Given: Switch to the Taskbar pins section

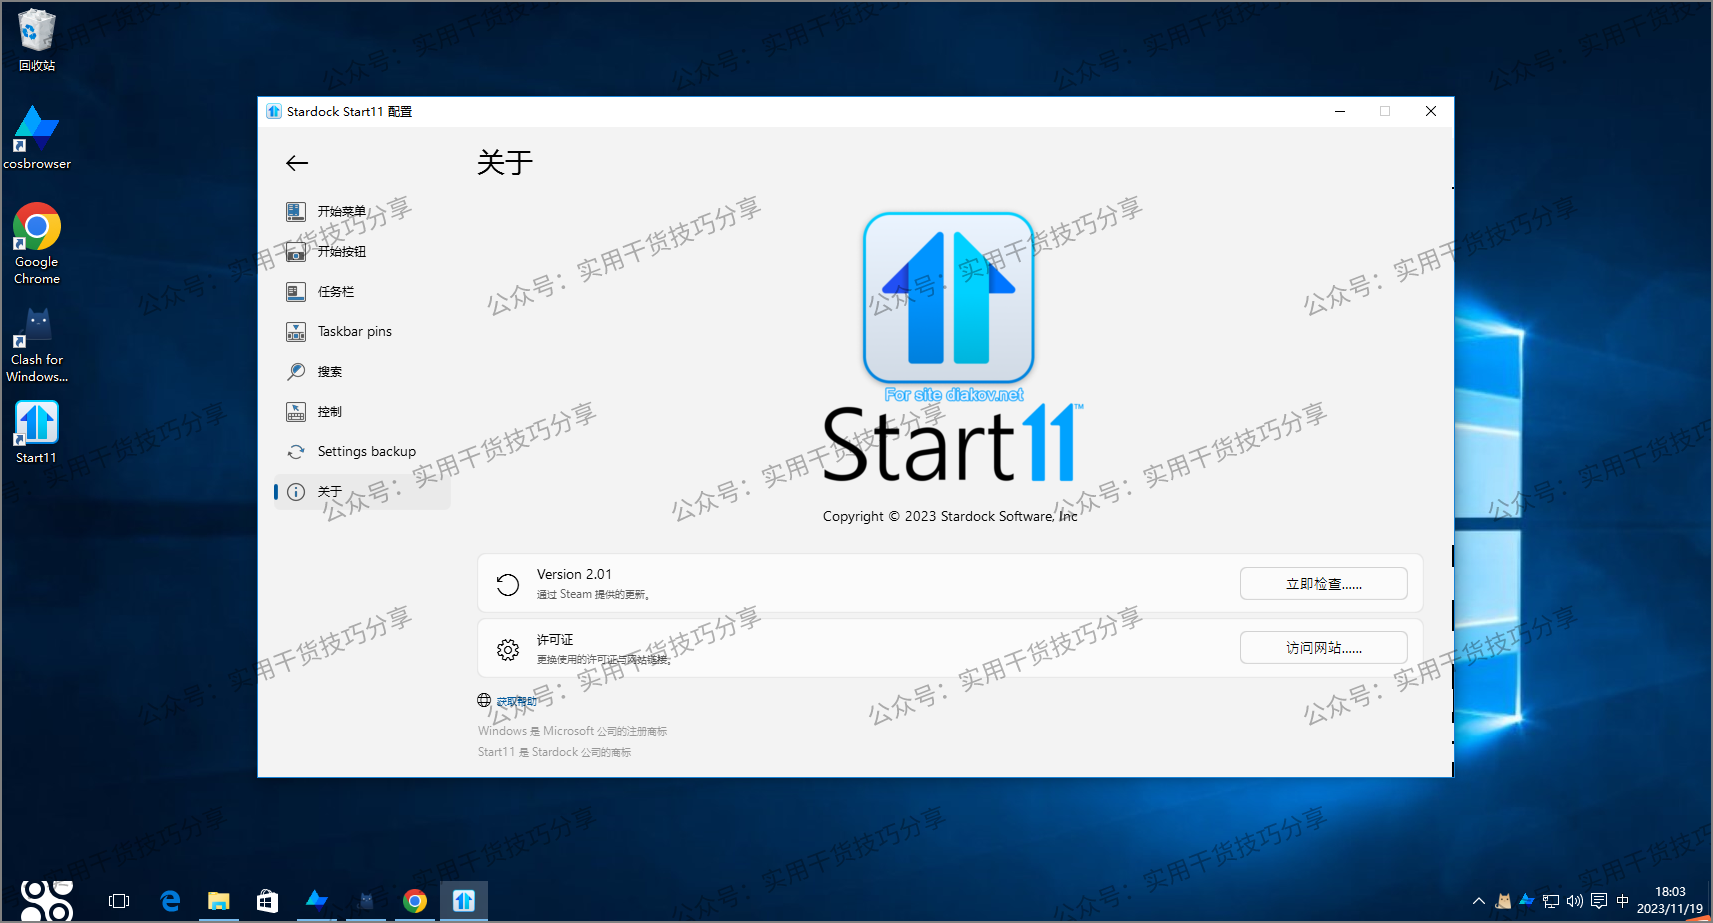Looking at the screenshot, I should click(296, 331).
